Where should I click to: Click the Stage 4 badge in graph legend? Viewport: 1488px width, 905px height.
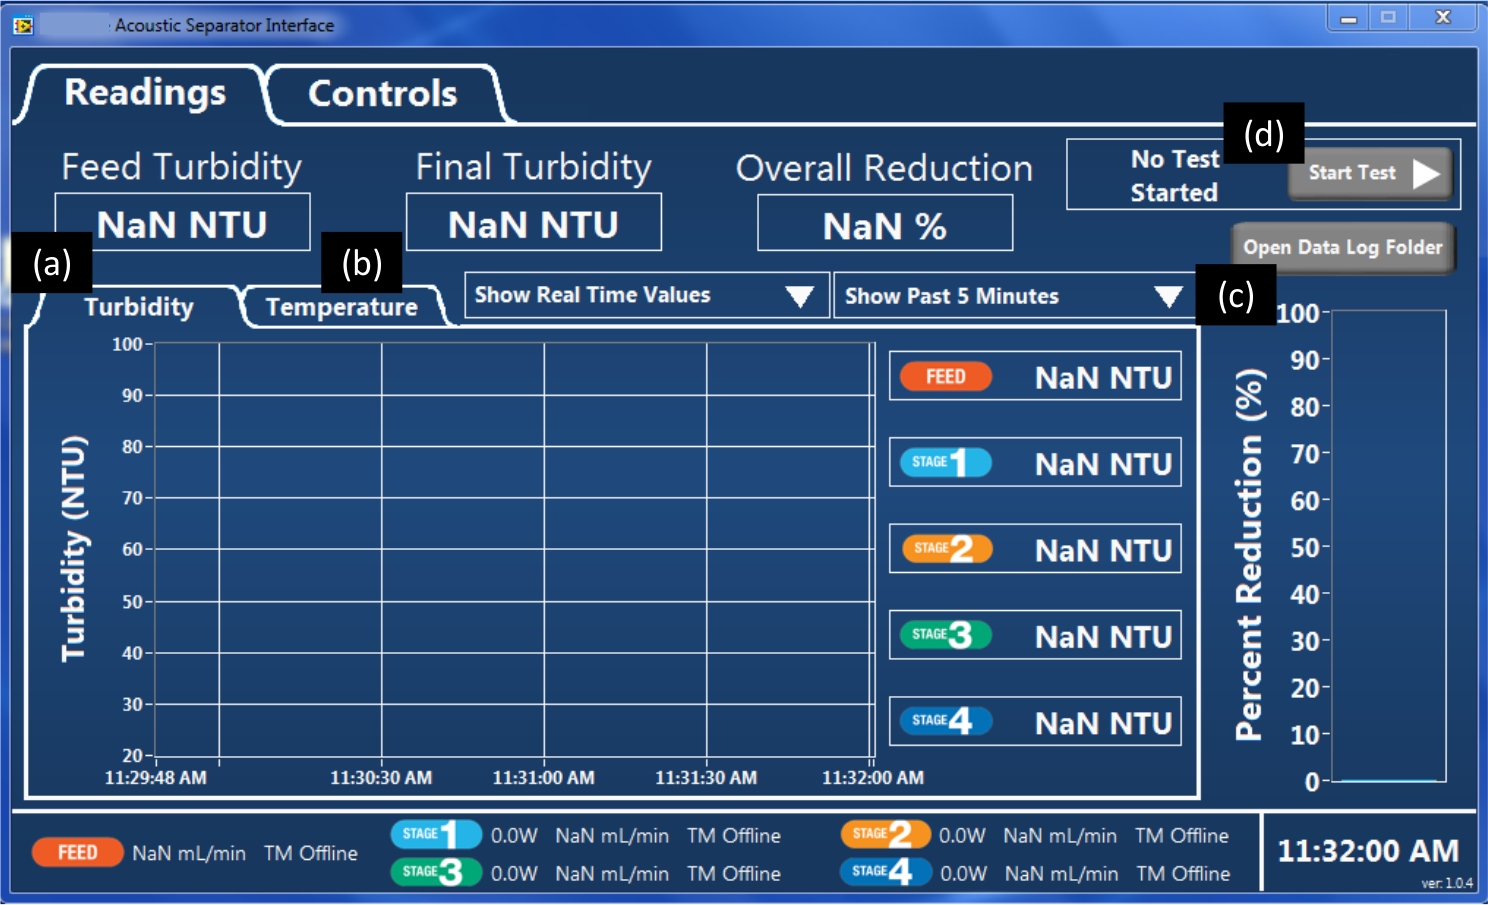coord(945,720)
